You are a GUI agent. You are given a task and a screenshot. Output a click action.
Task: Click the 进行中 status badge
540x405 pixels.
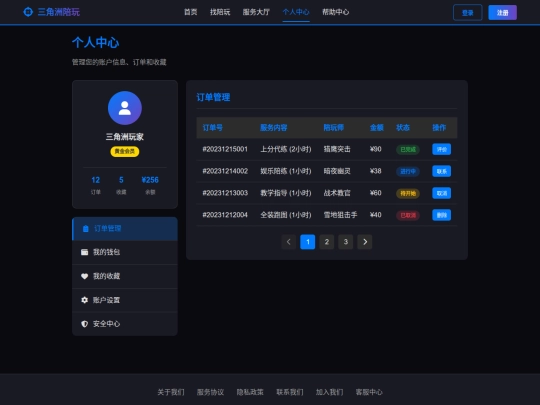[408, 172]
